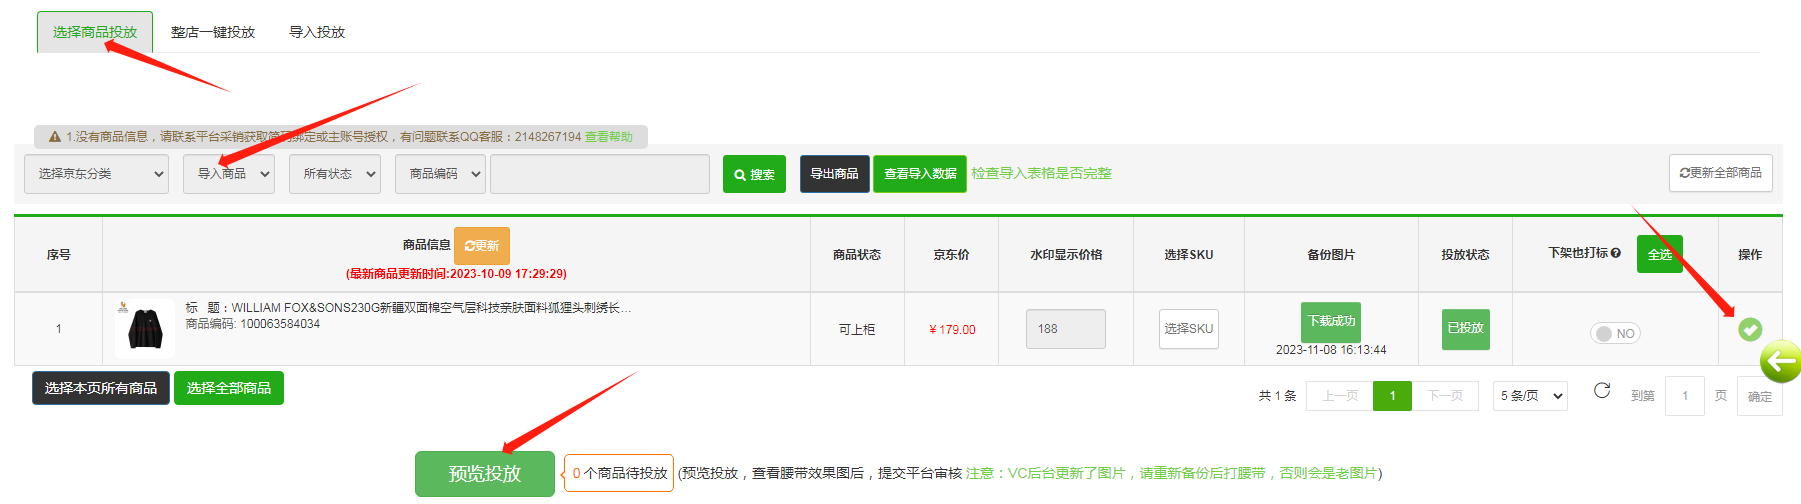Image resolution: width=1801 pixels, height=504 pixels.
Task: Click the green back arrow floating button
Action: pos(1780,362)
